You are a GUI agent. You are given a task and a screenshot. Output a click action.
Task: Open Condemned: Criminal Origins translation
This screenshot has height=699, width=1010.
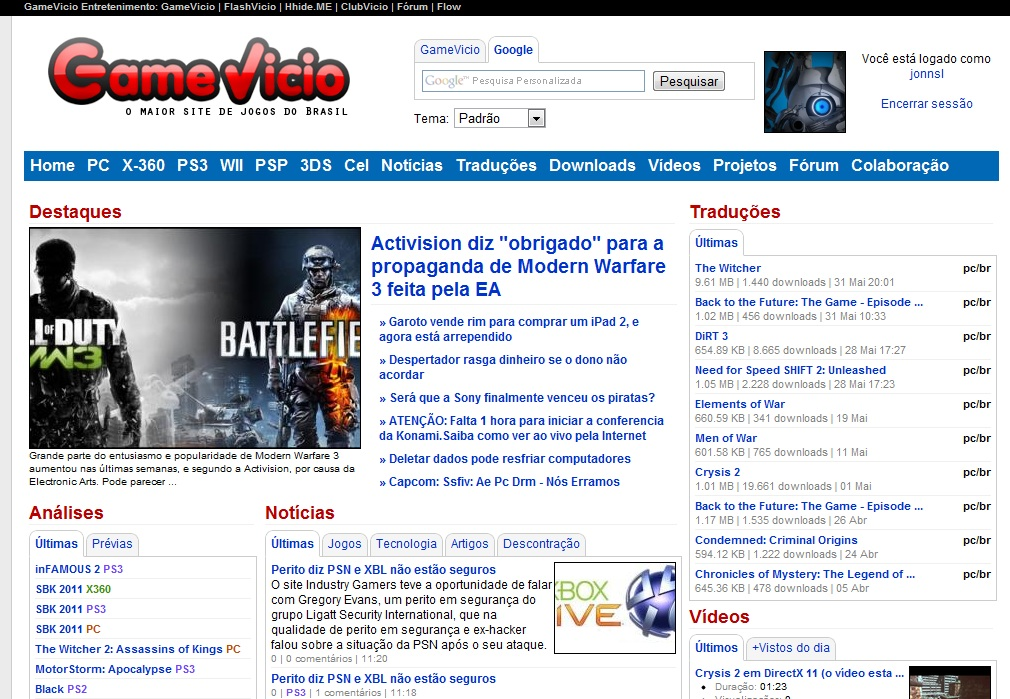pyautogui.click(x=776, y=540)
